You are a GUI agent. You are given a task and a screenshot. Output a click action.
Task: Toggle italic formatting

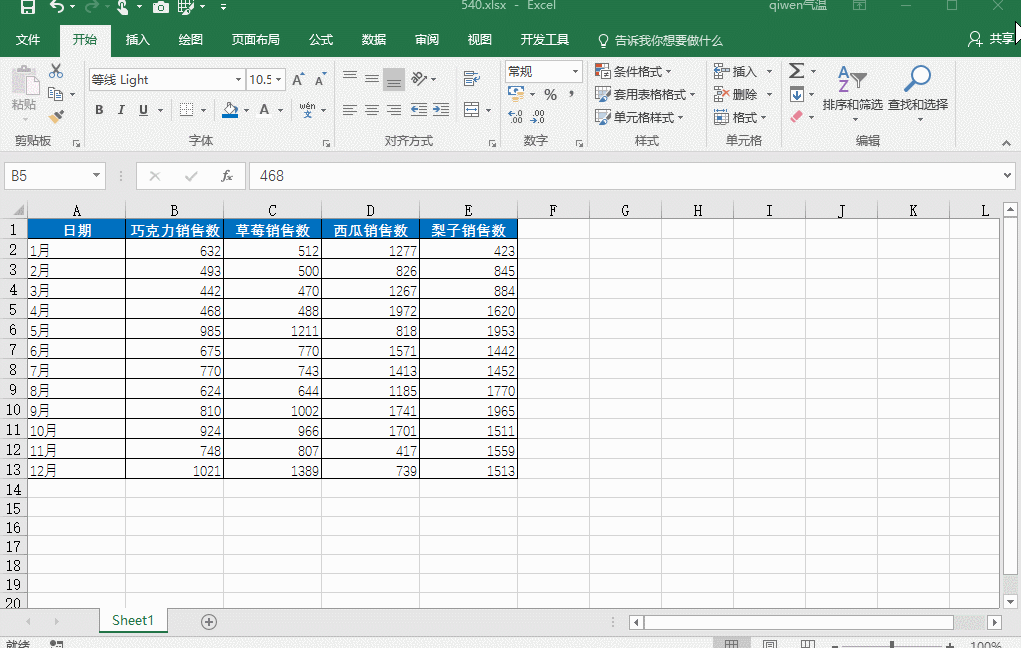[x=121, y=110]
